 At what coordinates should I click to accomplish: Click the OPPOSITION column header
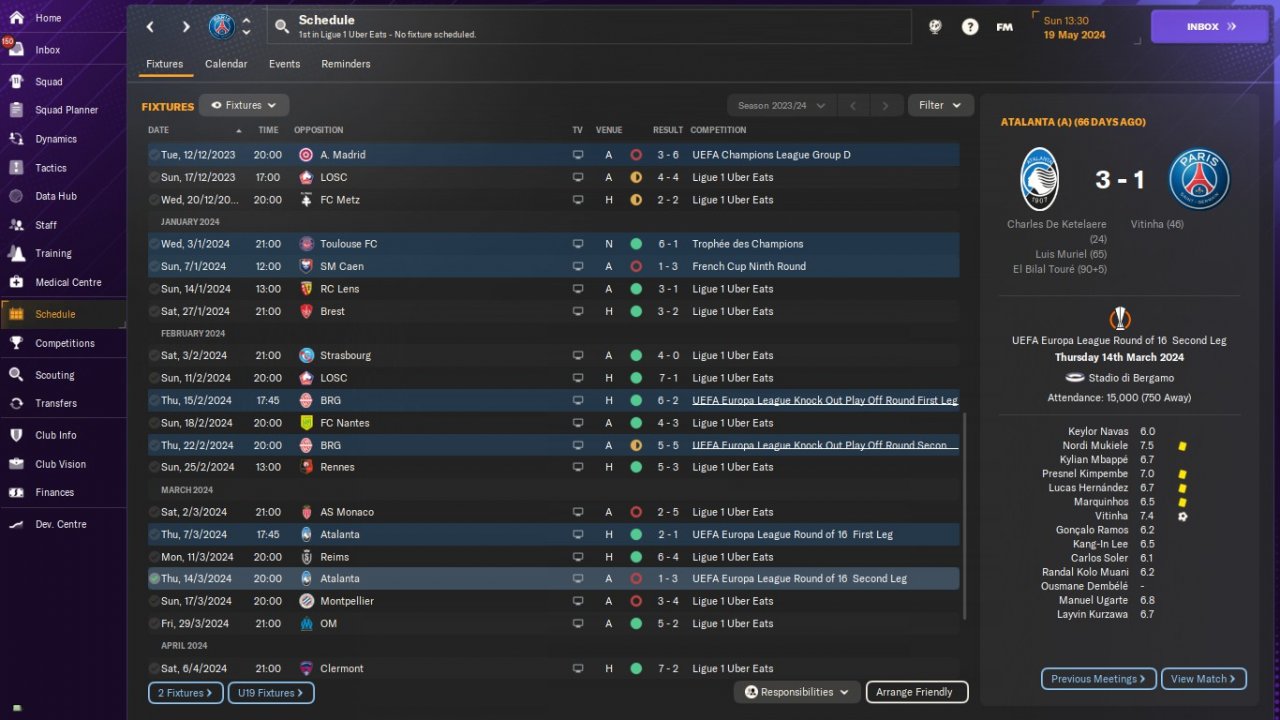[x=319, y=130]
